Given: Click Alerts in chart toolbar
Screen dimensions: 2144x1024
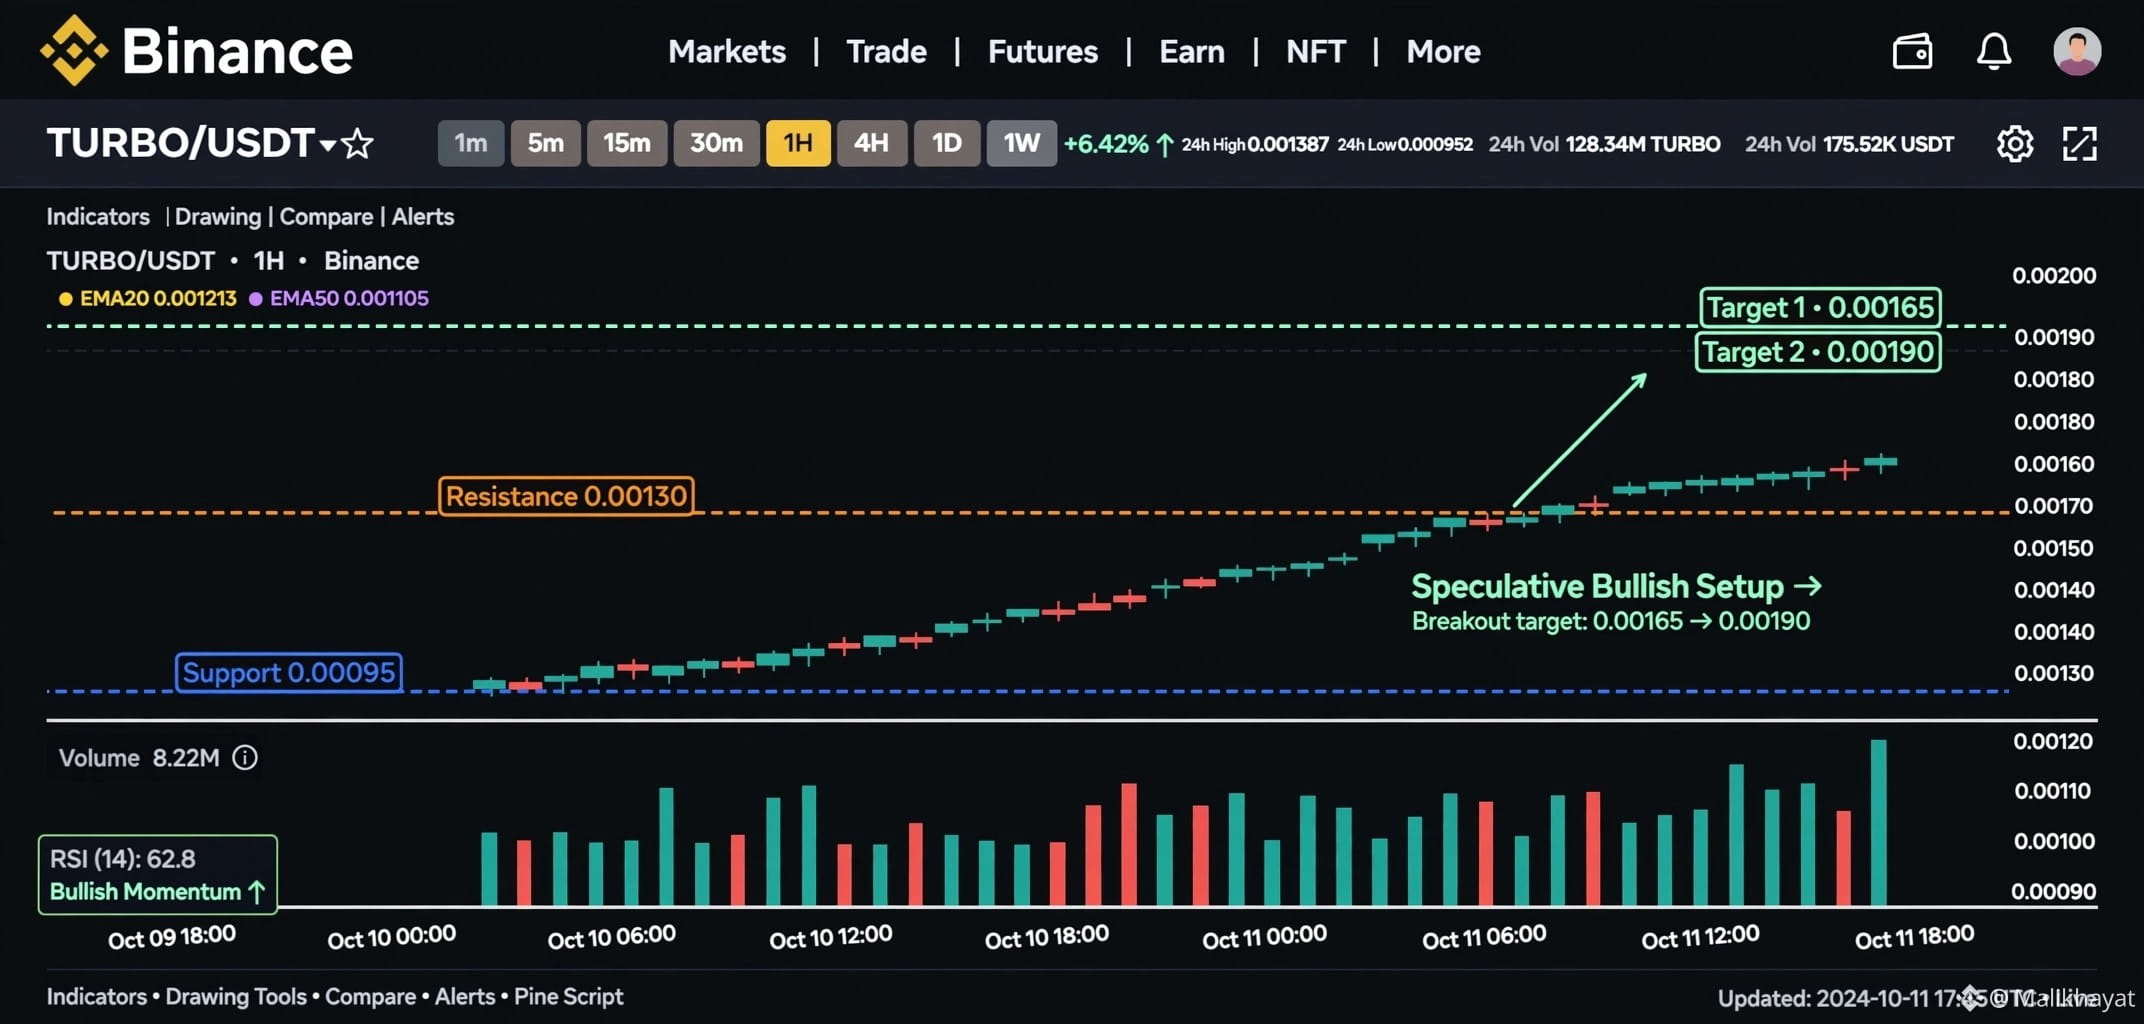Looking at the screenshot, I should tap(423, 216).
